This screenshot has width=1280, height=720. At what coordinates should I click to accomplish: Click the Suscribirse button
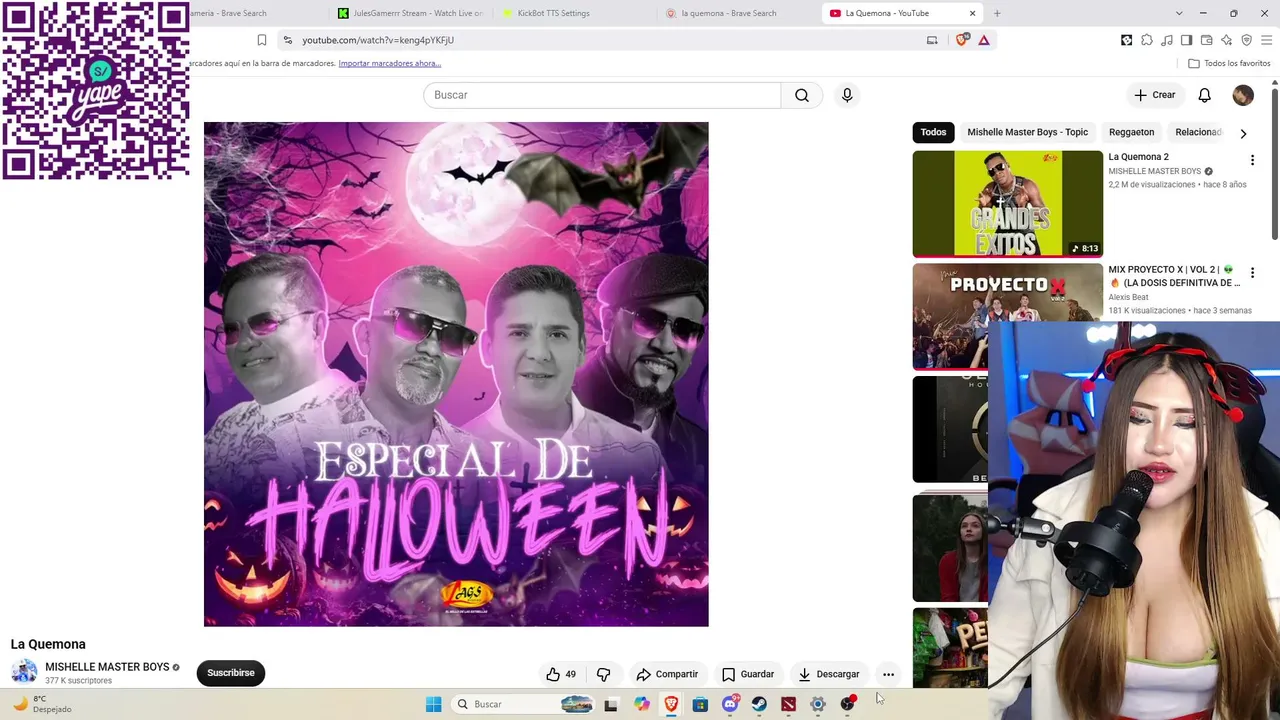pos(231,673)
